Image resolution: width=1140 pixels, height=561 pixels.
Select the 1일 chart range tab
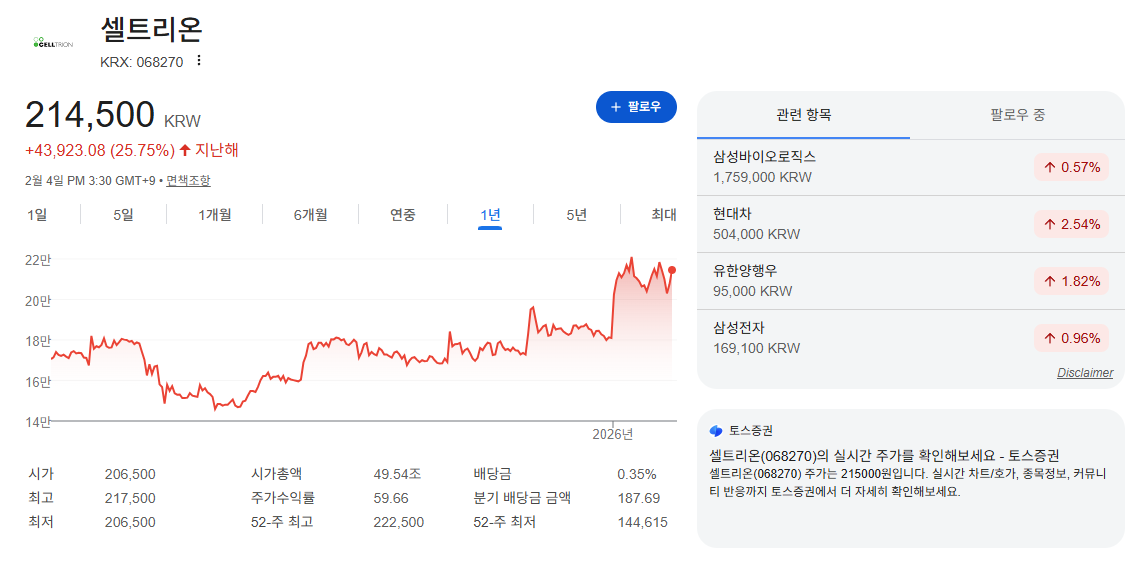click(x=36, y=214)
